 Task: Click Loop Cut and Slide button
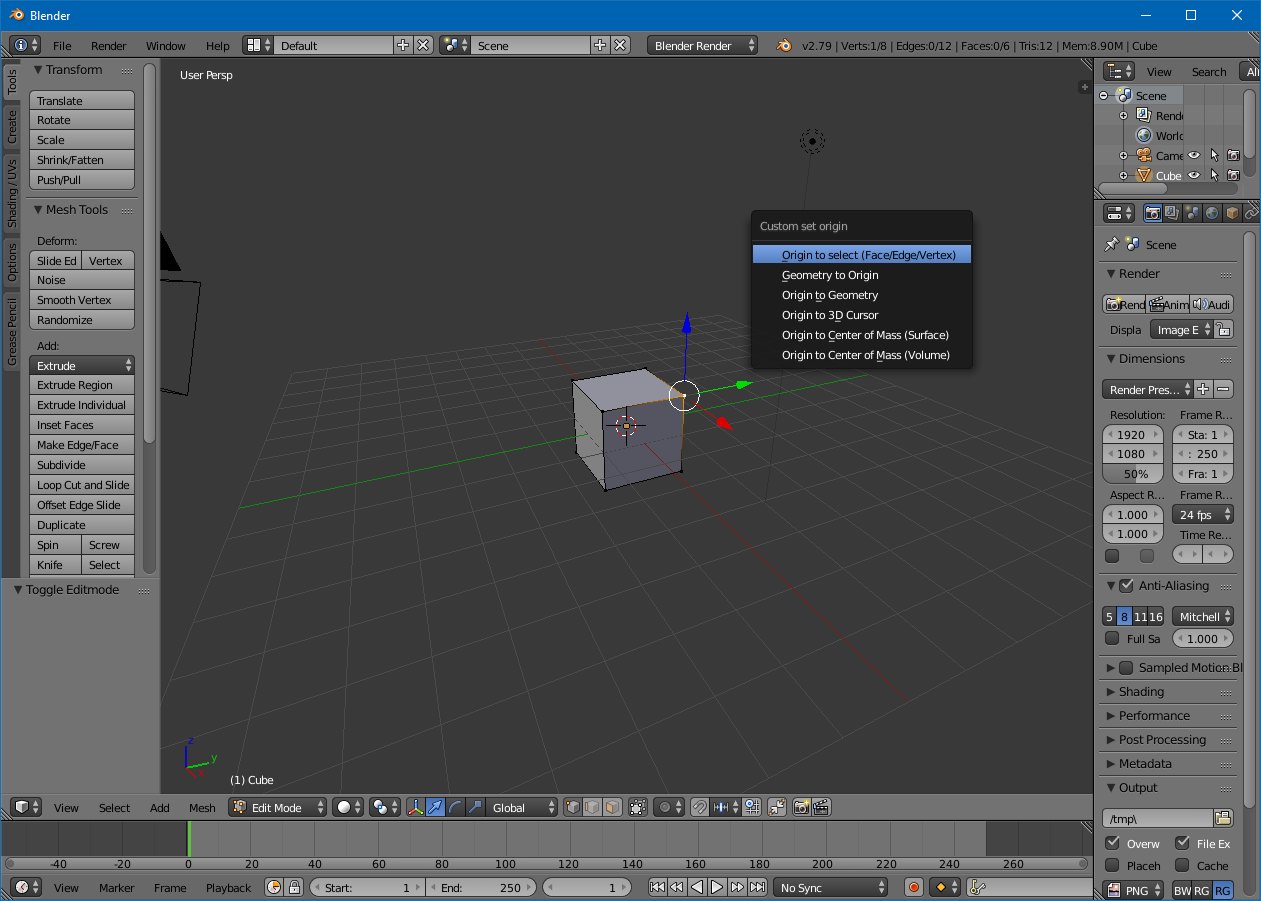click(x=82, y=485)
